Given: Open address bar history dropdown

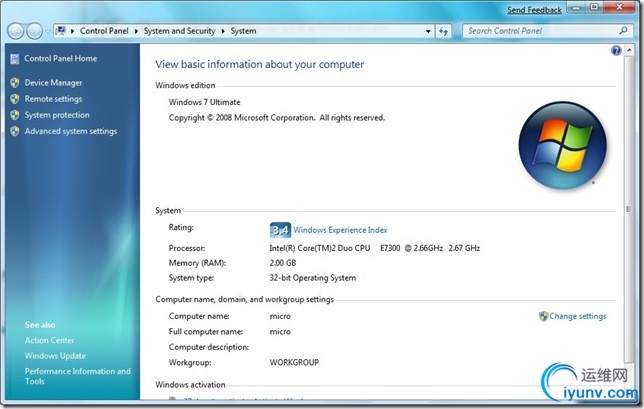Looking at the screenshot, I should click(x=428, y=31).
